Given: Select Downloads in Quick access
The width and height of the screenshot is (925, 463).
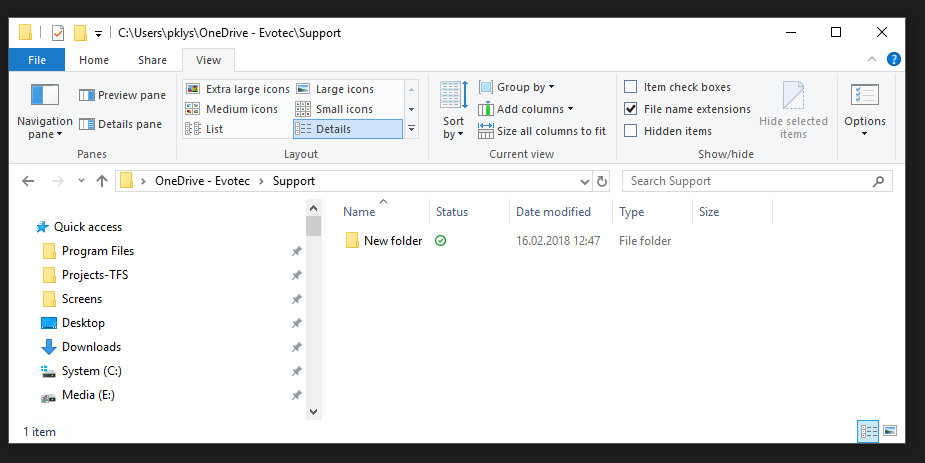Looking at the screenshot, I should [91, 347].
